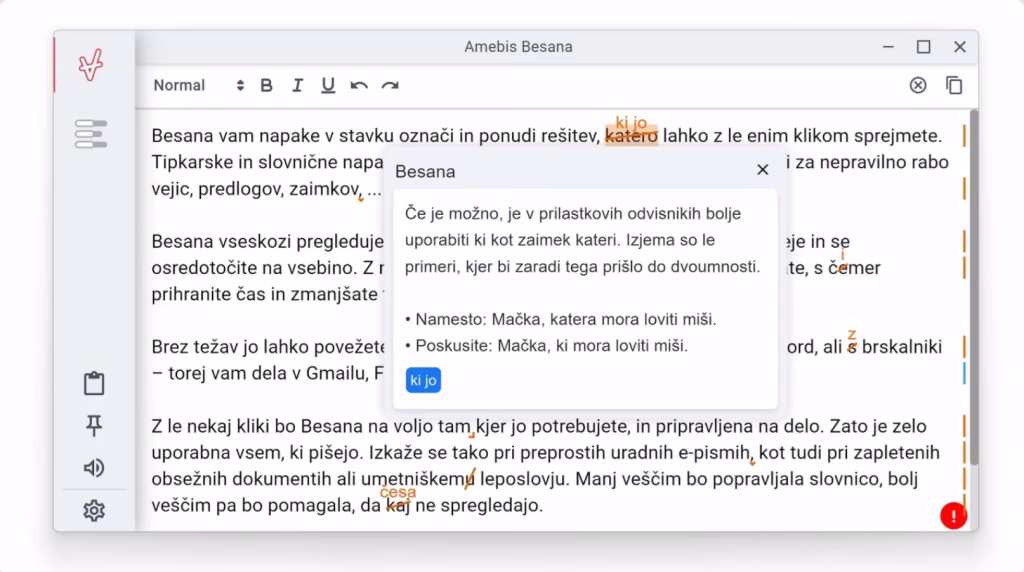Open the sliders settings panel in sidebar
The image size is (1024, 572).
(x=91, y=134)
